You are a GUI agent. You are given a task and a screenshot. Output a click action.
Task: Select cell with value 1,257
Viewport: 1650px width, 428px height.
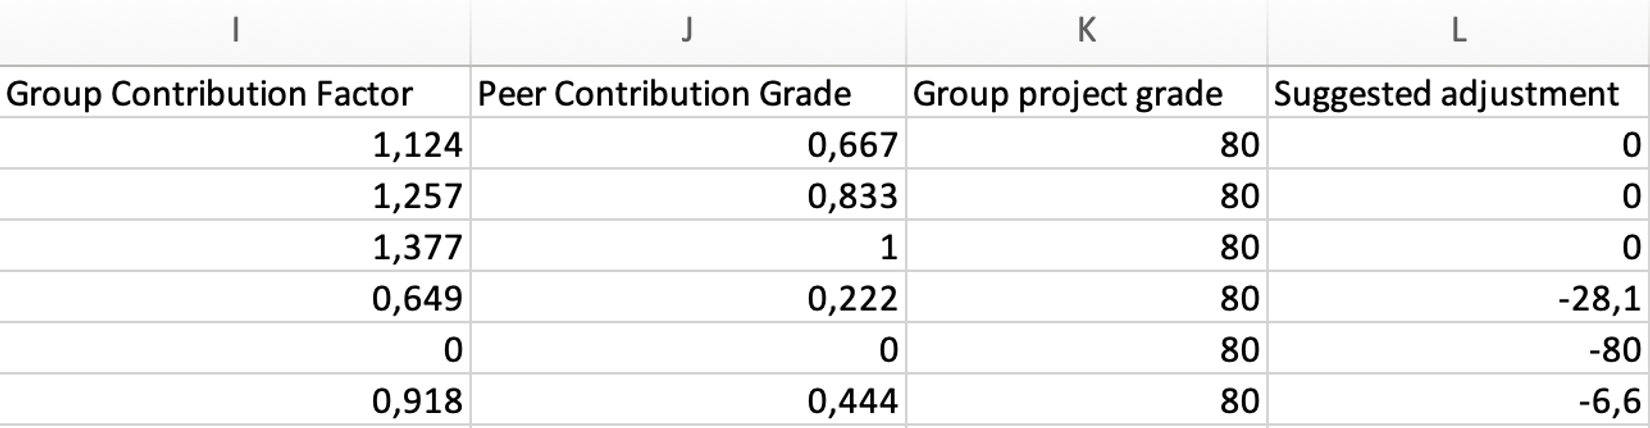click(235, 195)
